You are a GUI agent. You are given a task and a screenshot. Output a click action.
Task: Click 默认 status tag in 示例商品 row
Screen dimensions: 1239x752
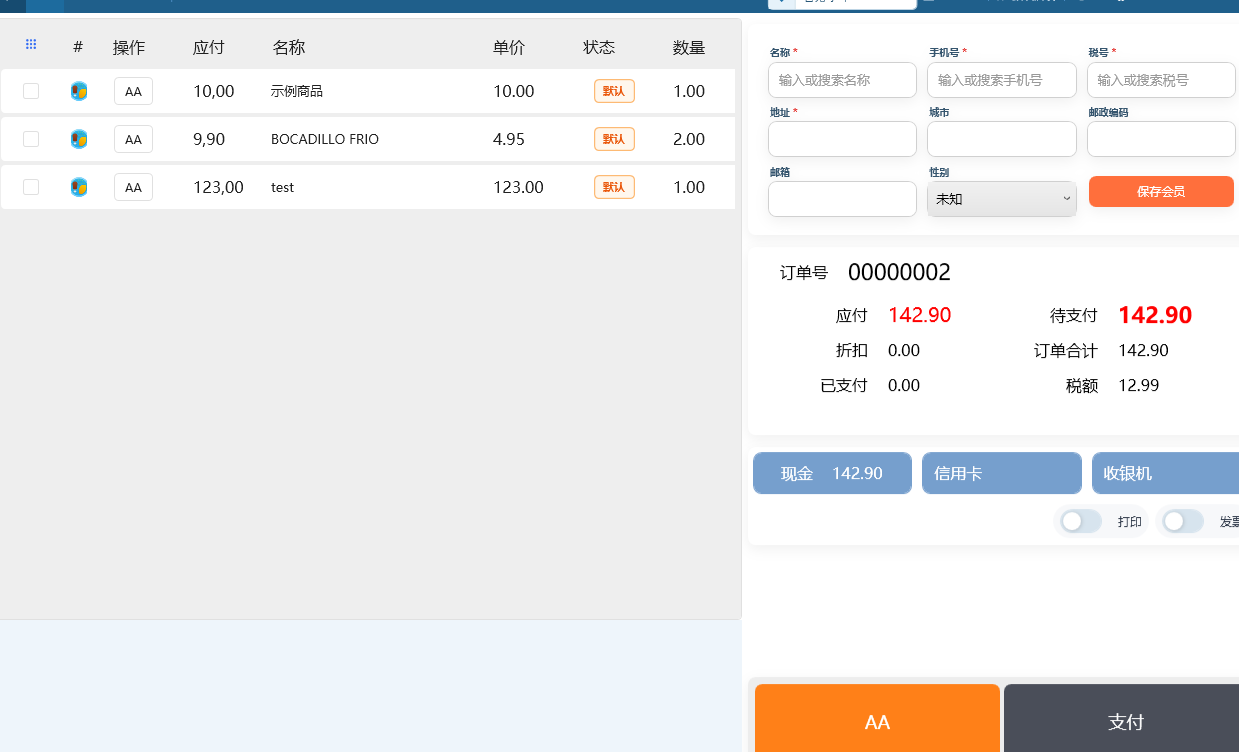pos(614,91)
